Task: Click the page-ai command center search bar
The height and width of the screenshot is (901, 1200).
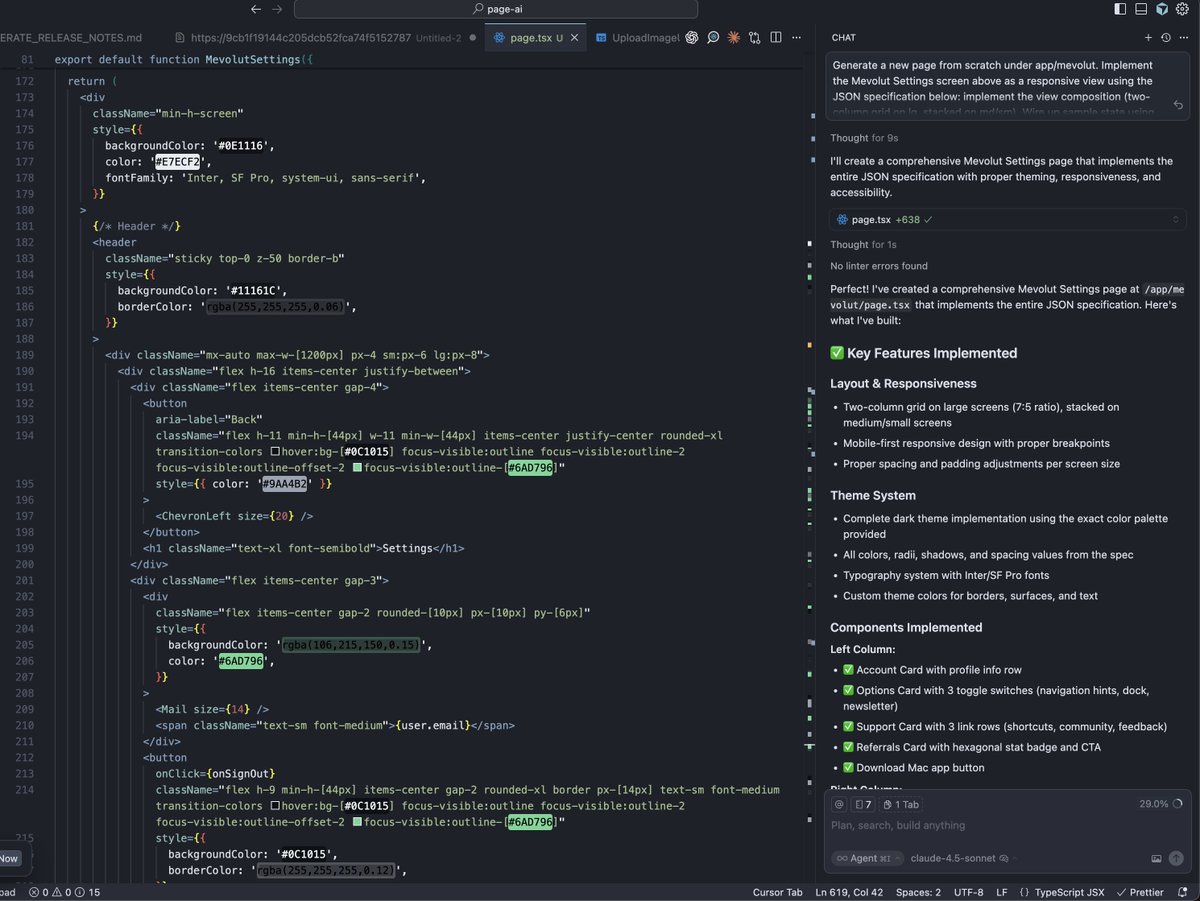Action: [x=496, y=9]
